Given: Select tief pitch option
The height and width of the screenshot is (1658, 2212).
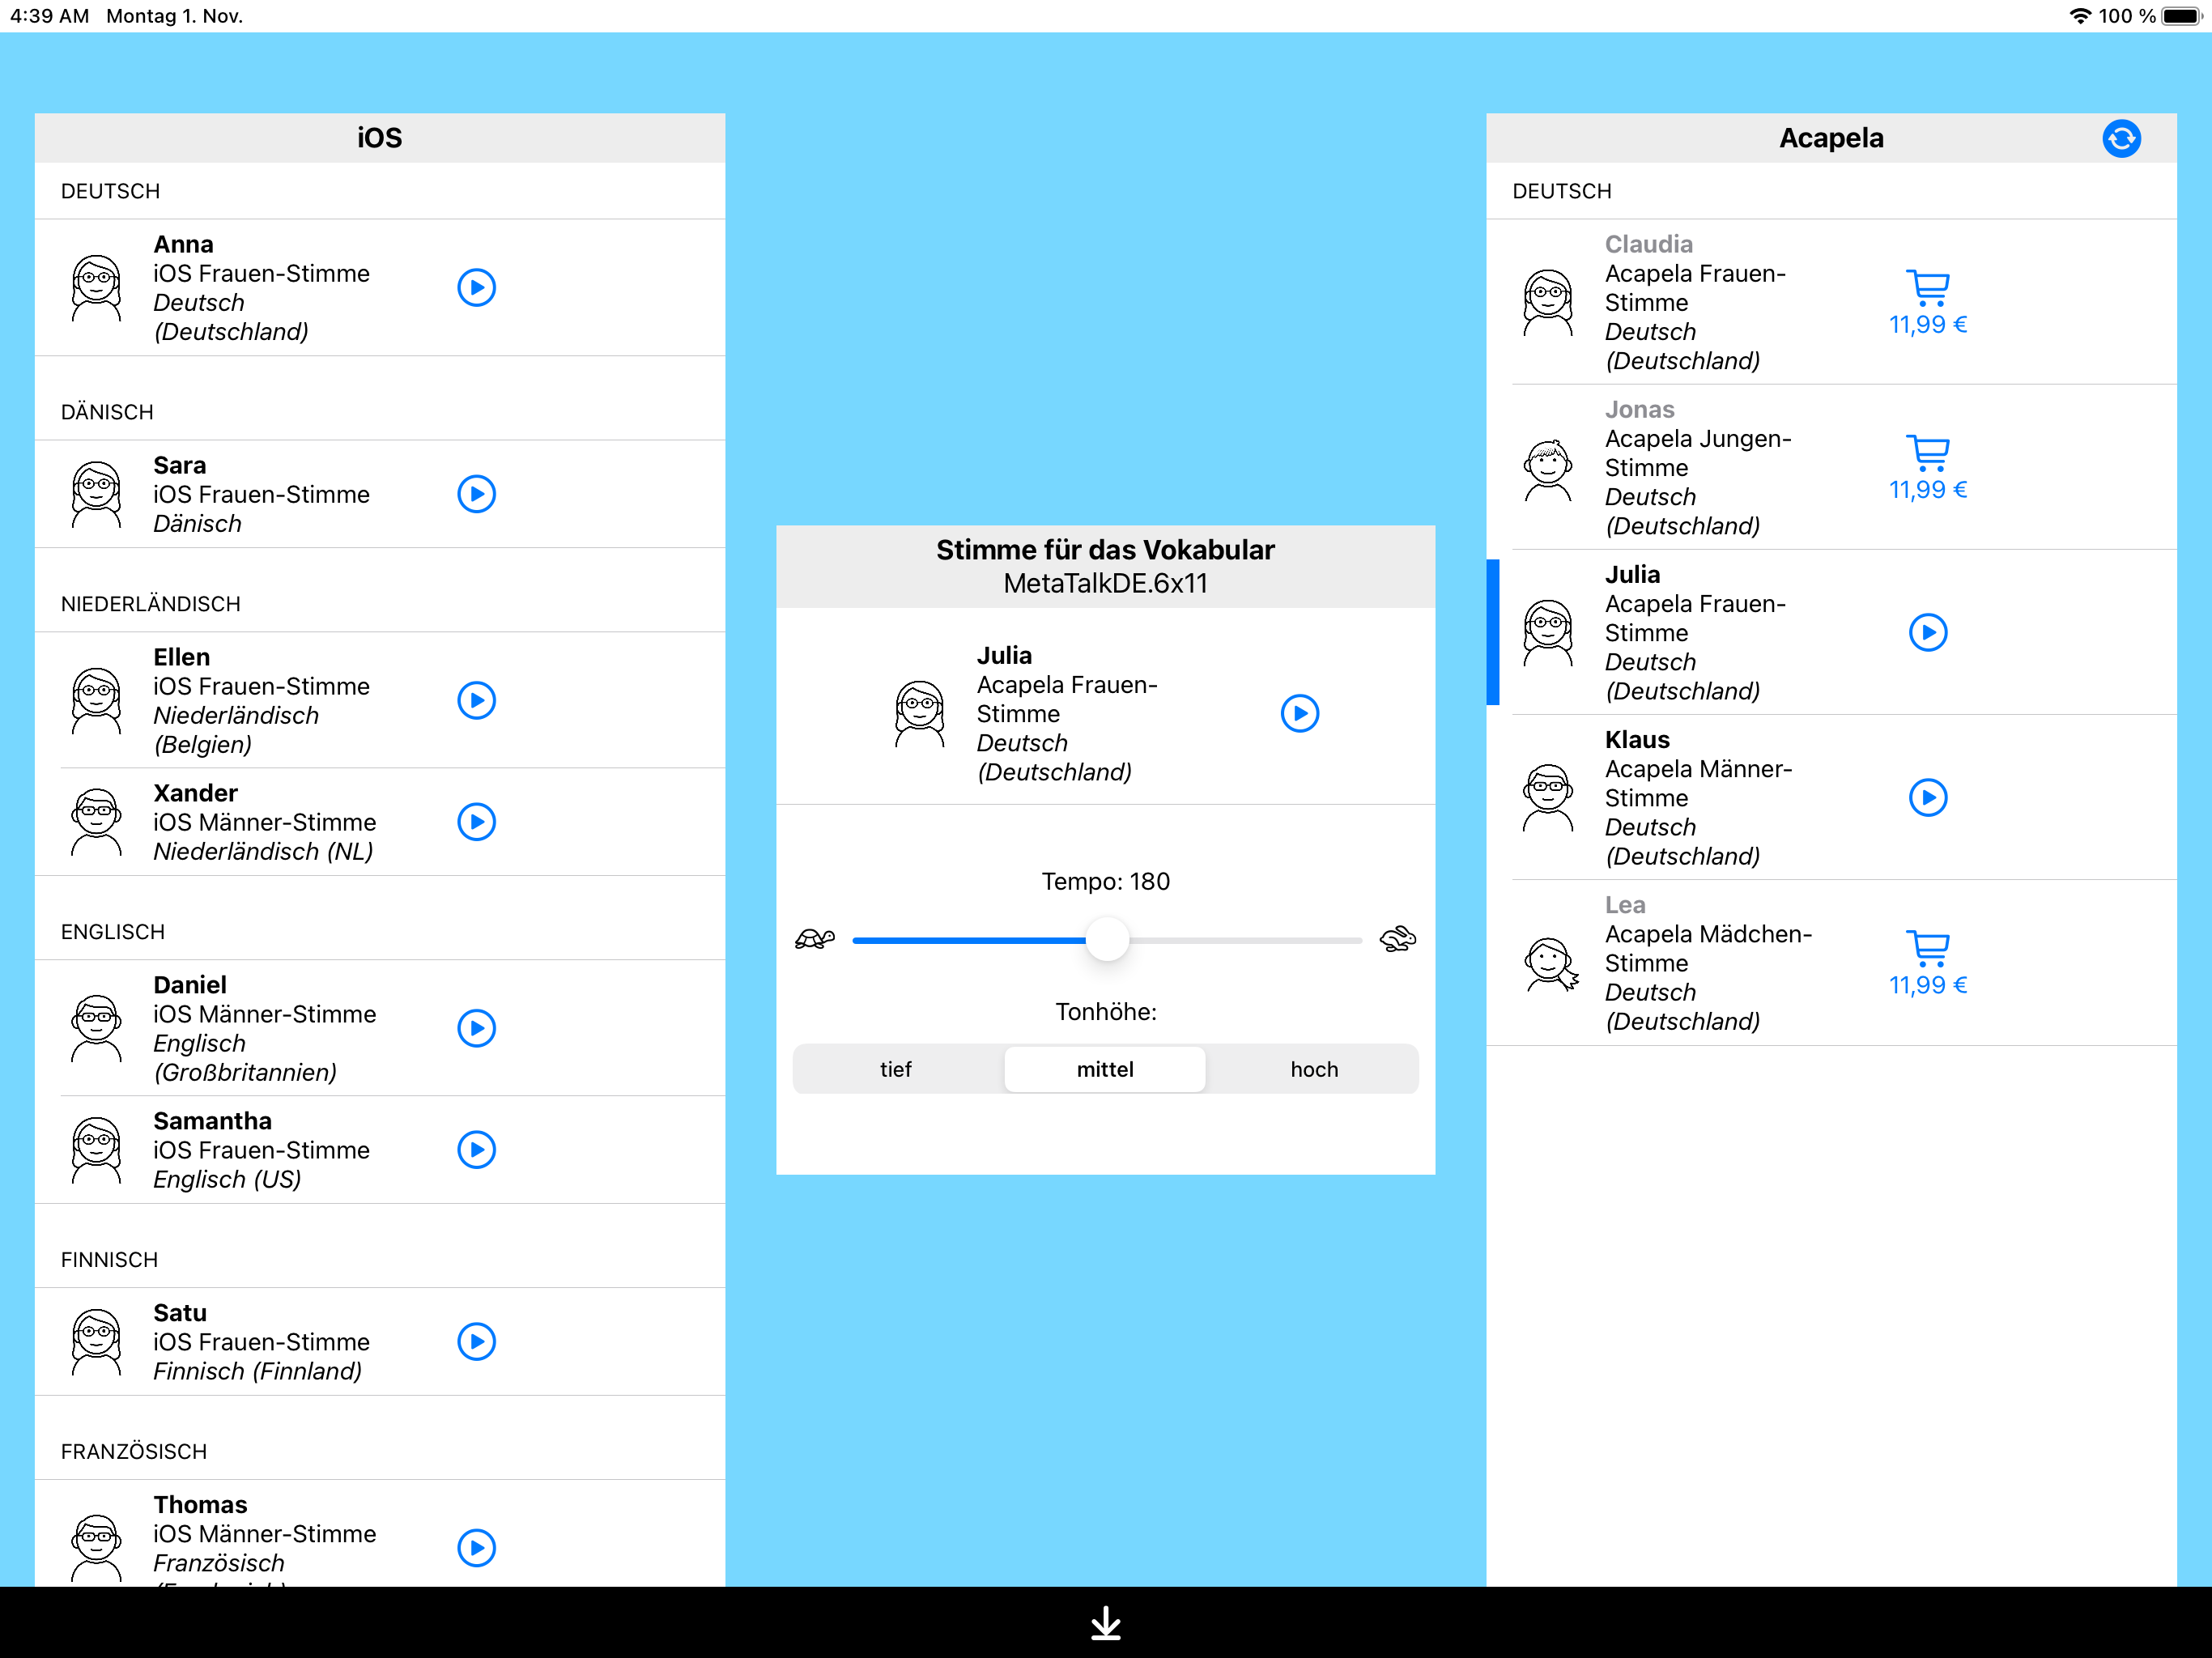Looking at the screenshot, I should 896,1070.
